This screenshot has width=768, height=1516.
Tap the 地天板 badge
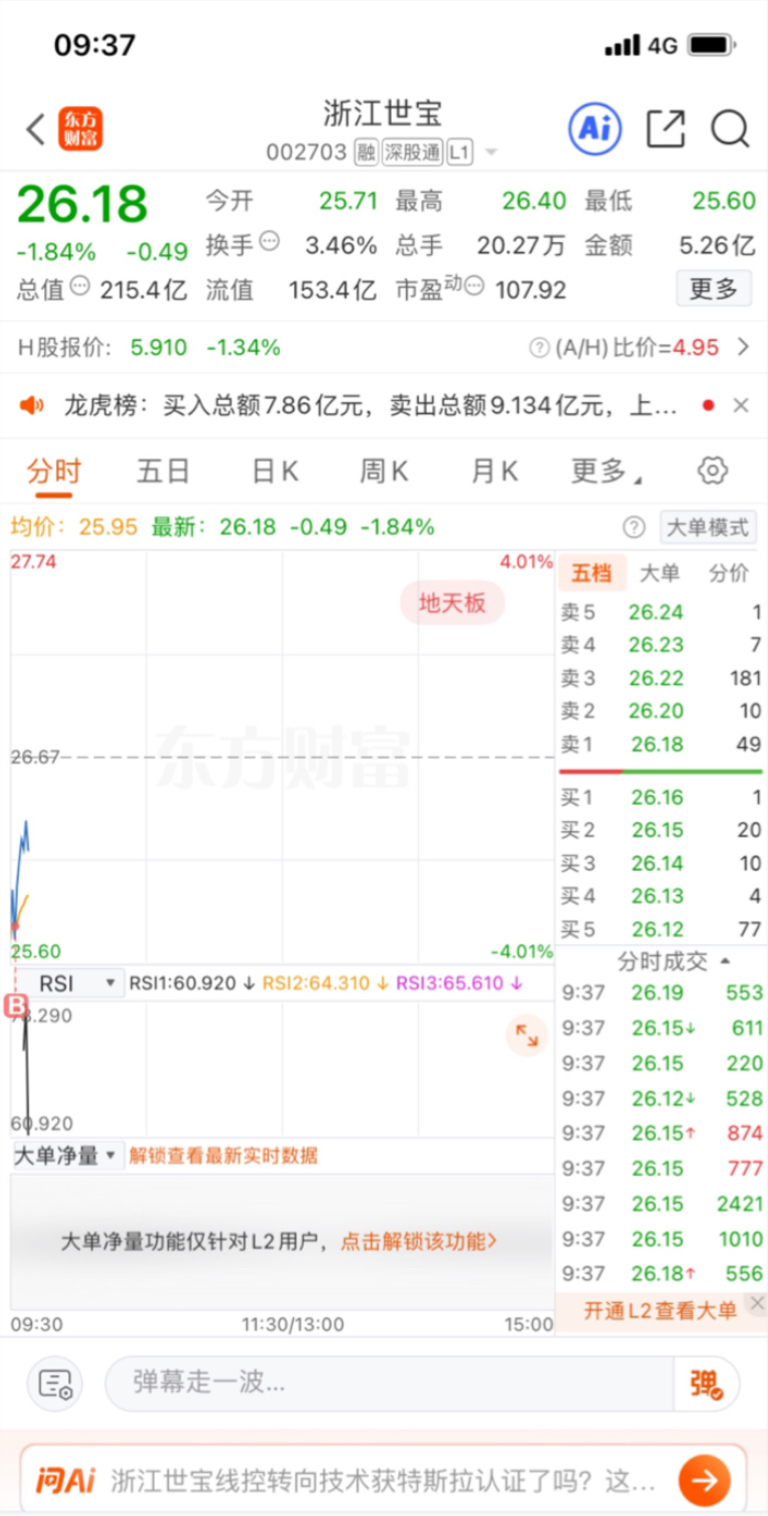(452, 603)
